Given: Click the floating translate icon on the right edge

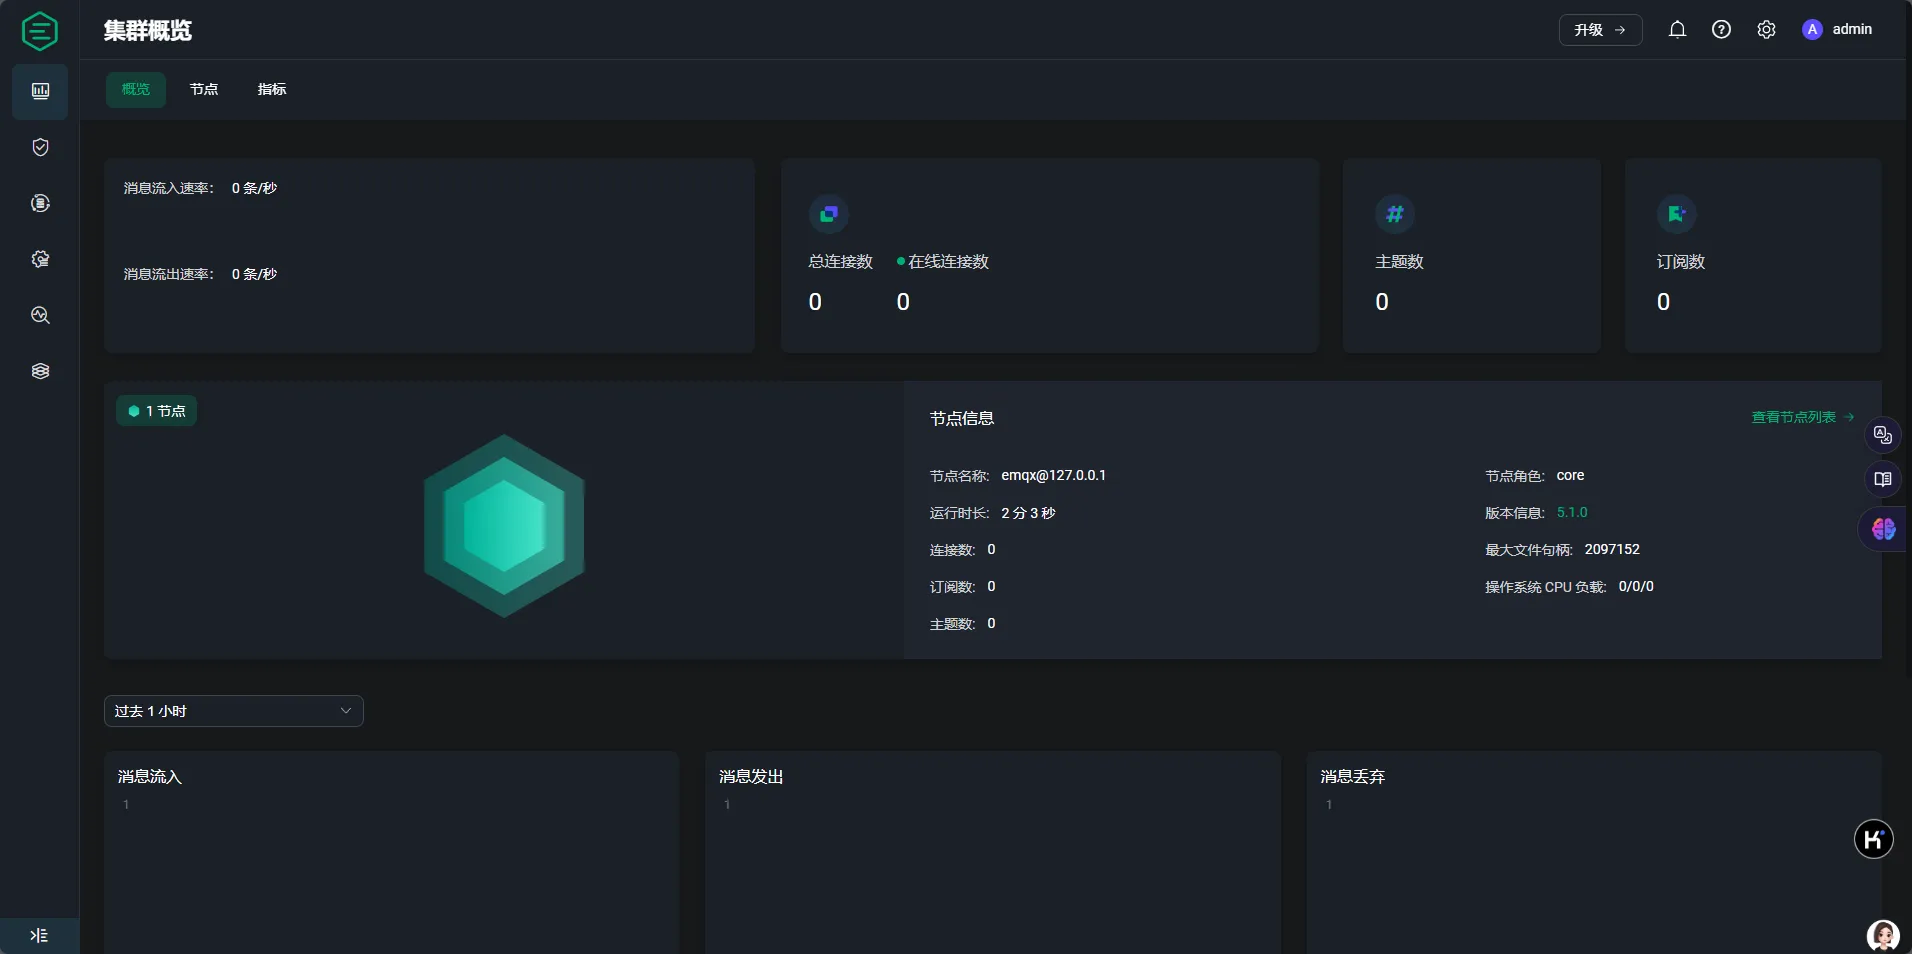Looking at the screenshot, I should click(x=1883, y=435).
